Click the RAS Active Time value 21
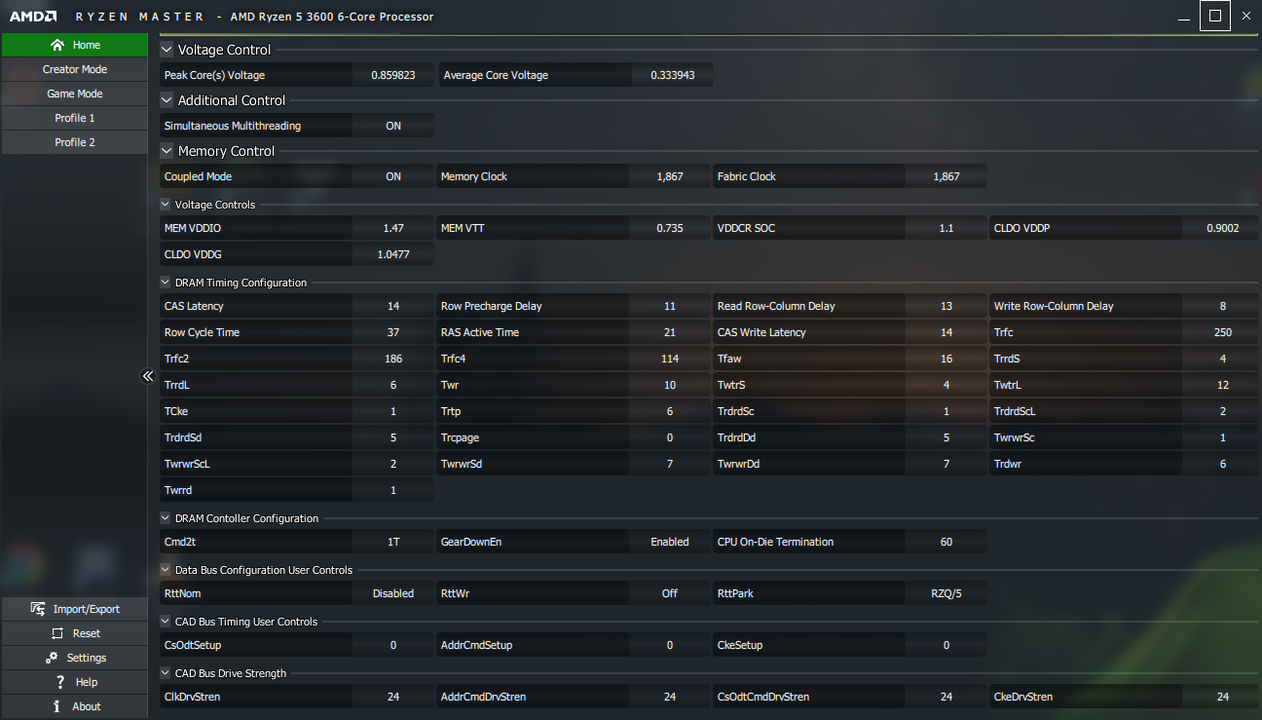Screen dimensions: 1262x720 click(x=670, y=332)
